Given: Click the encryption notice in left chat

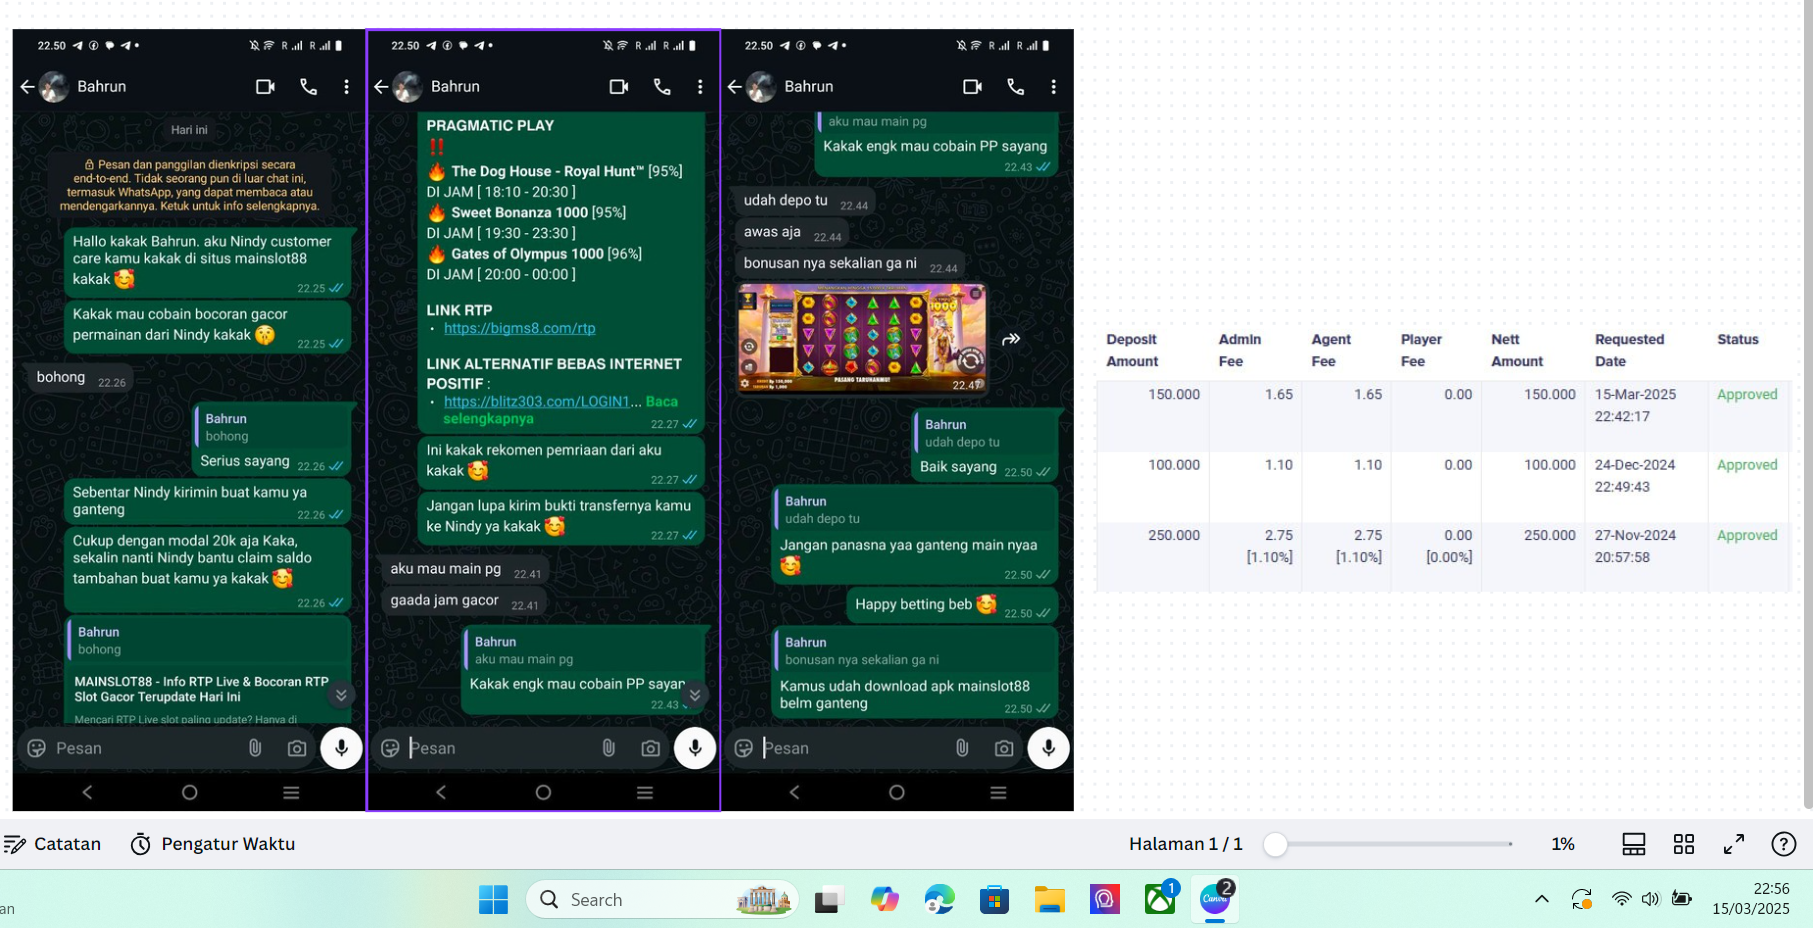Looking at the screenshot, I should (x=189, y=185).
